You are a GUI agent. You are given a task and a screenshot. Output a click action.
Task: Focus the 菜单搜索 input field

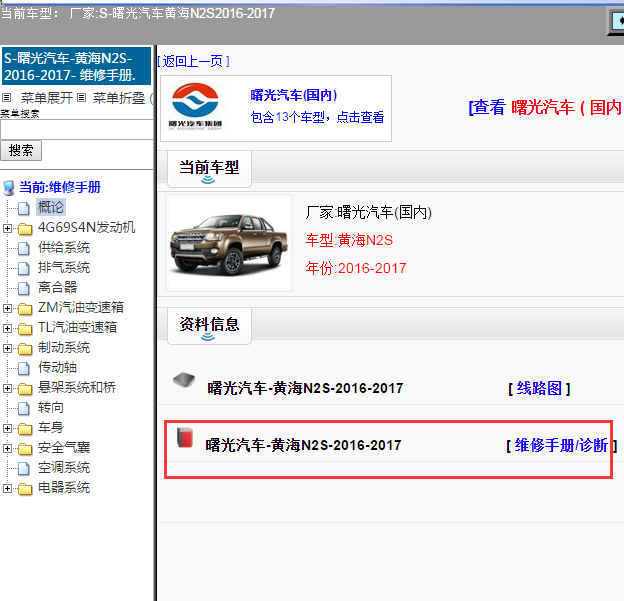click(76, 130)
